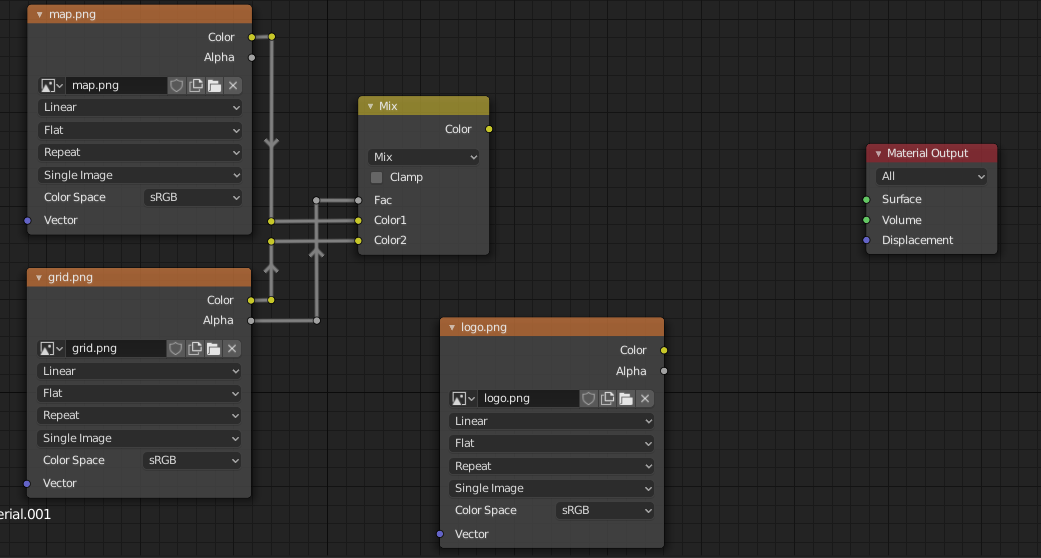
Task: Click Color output socket of grid.png node
Action: (251, 300)
